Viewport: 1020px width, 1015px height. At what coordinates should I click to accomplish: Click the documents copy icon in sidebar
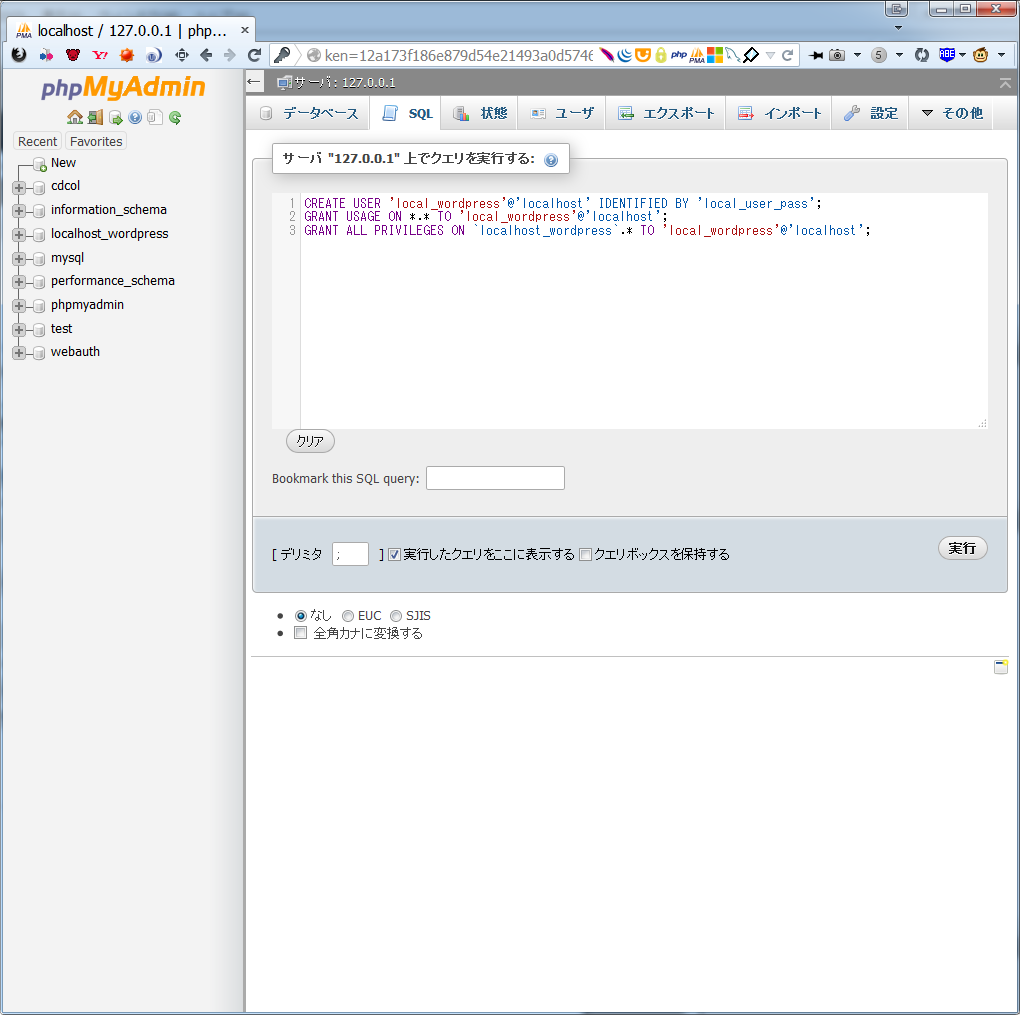(155, 117)
